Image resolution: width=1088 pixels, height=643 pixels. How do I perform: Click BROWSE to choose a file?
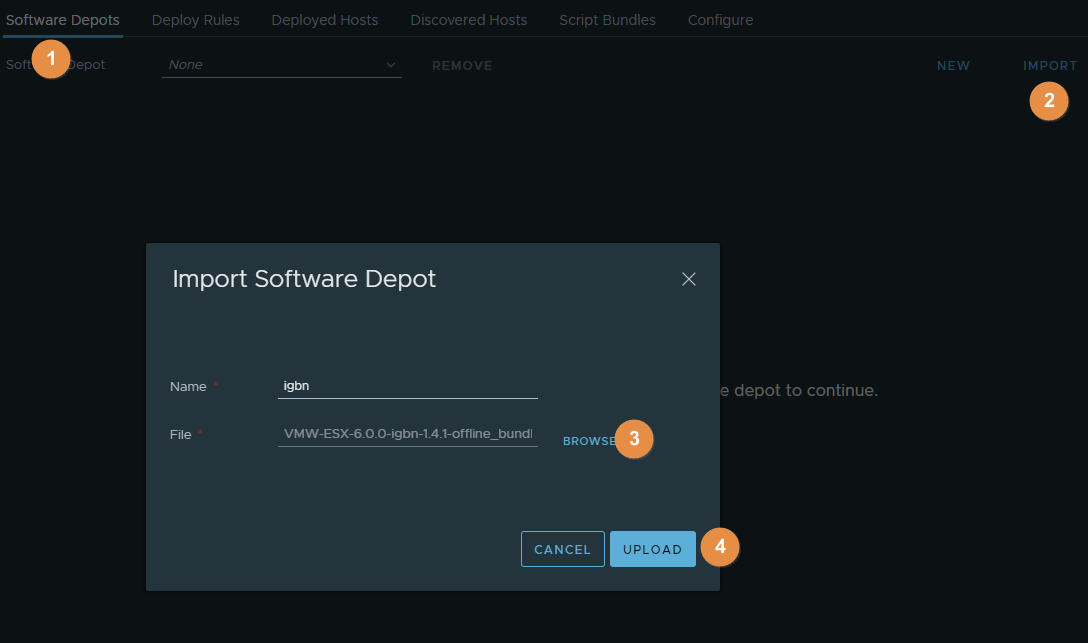pyautogui.click(x=588, y=441)
